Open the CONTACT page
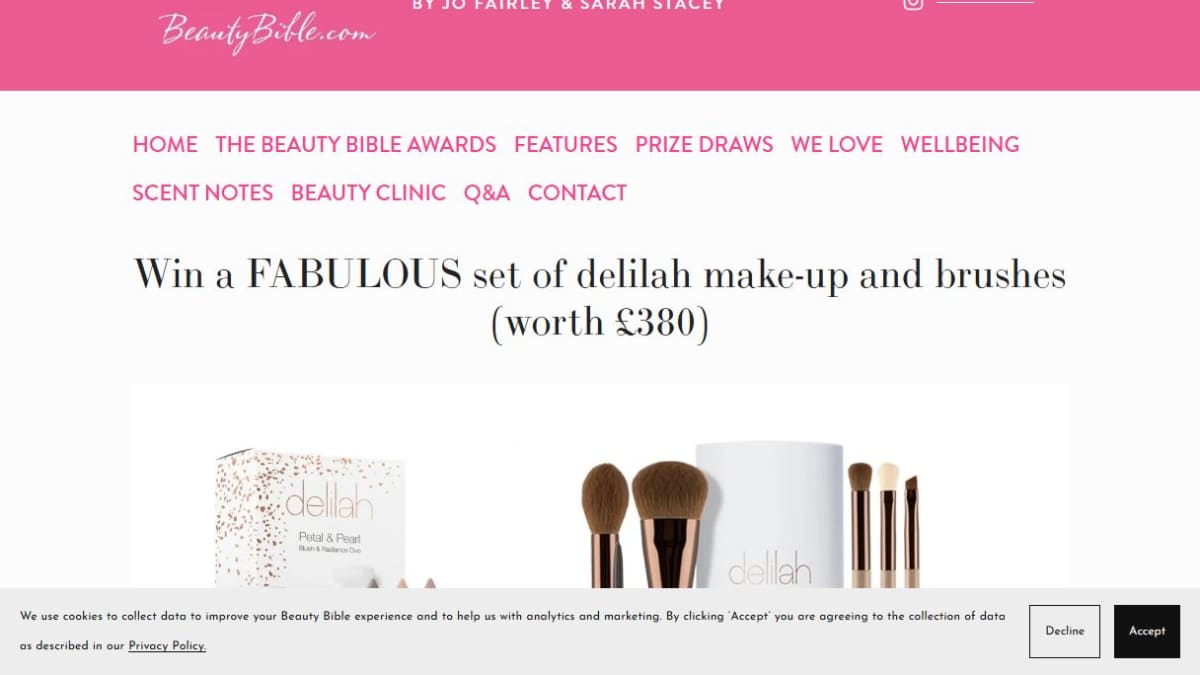Image resolution: width=1200 pixels, height=675 pixels. (577, 192)
